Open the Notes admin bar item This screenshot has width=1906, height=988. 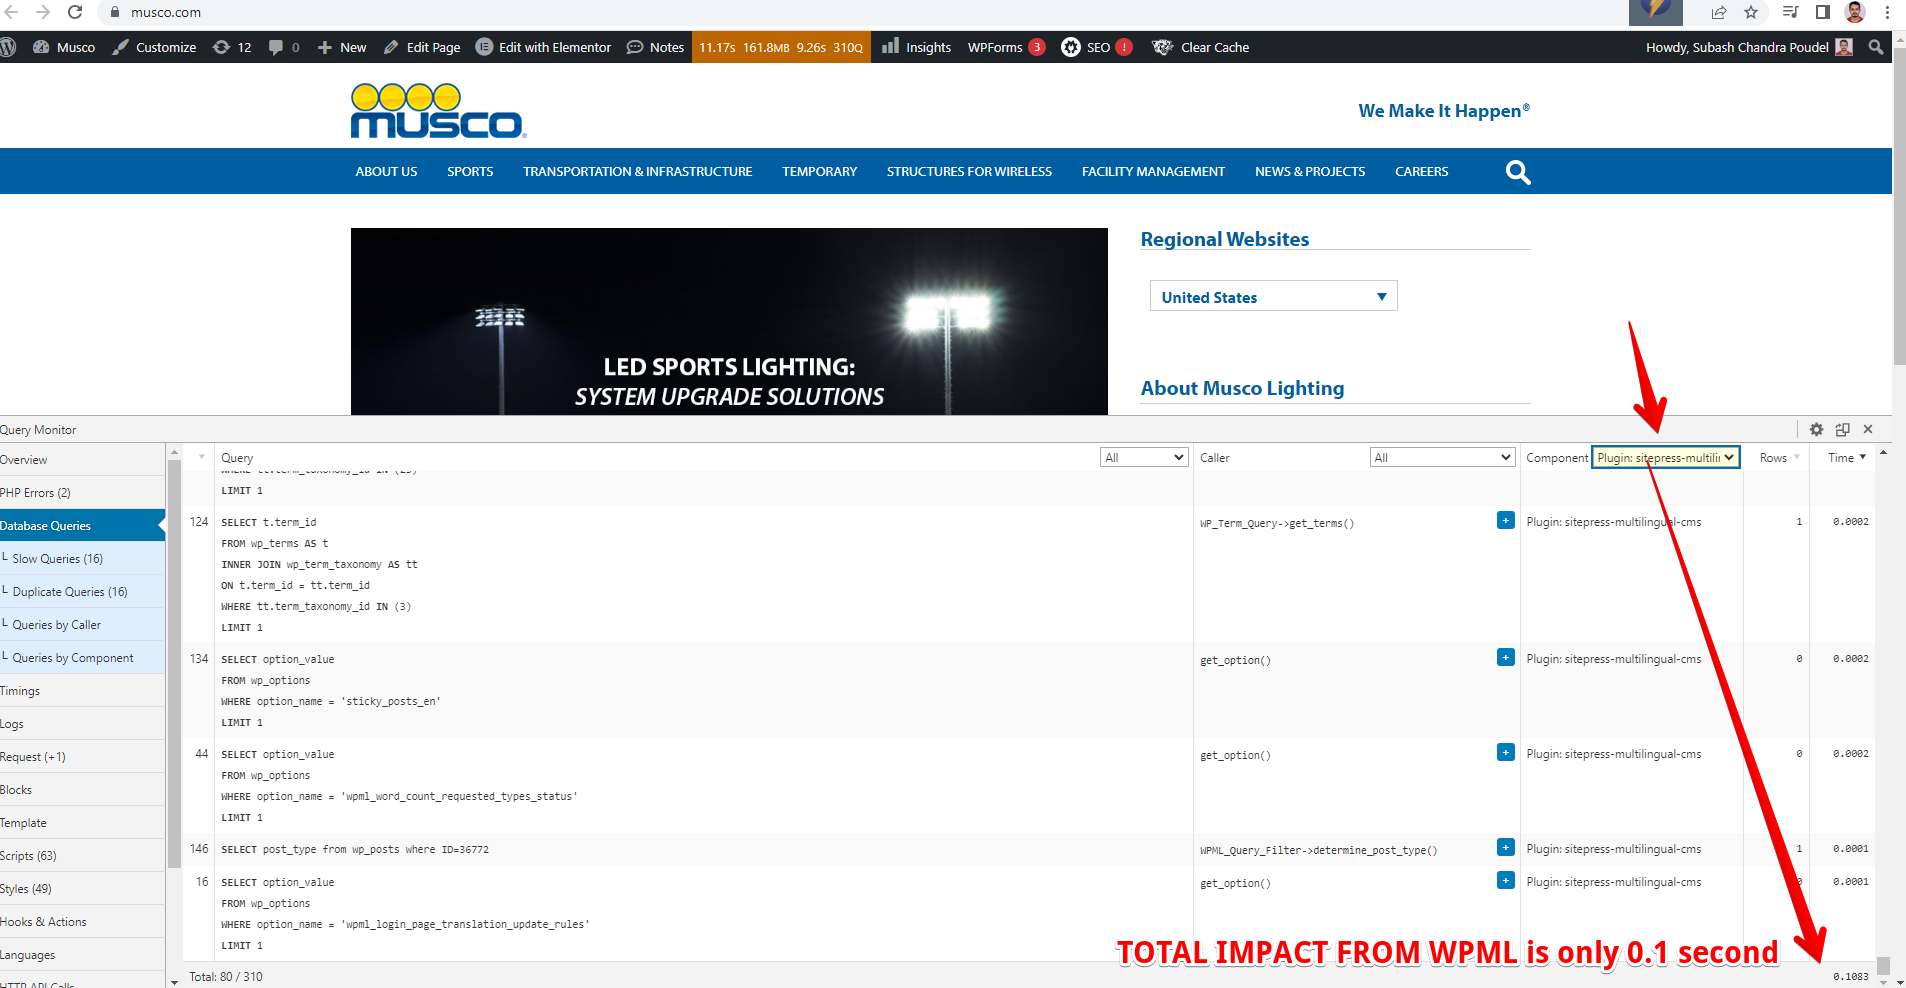pyautogui.click(x=655, y=47)
